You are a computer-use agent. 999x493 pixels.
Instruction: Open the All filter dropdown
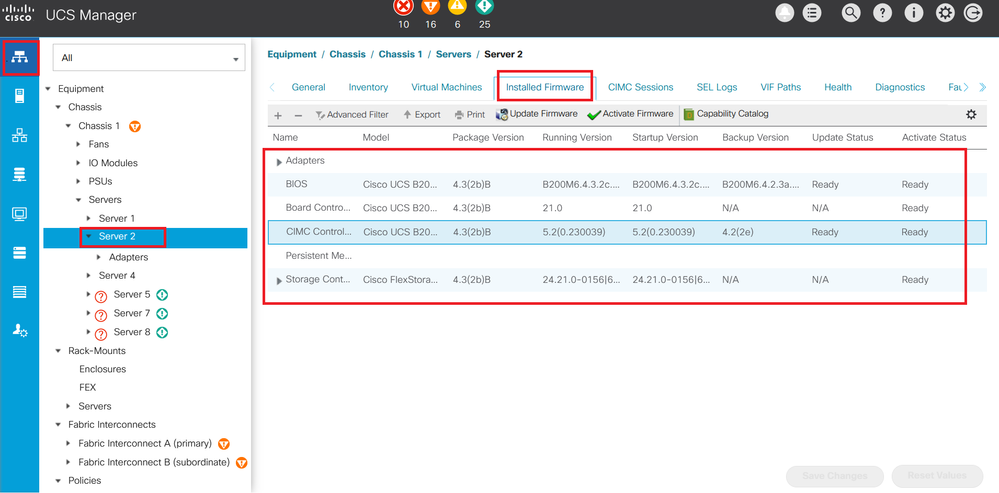(149, 58)
